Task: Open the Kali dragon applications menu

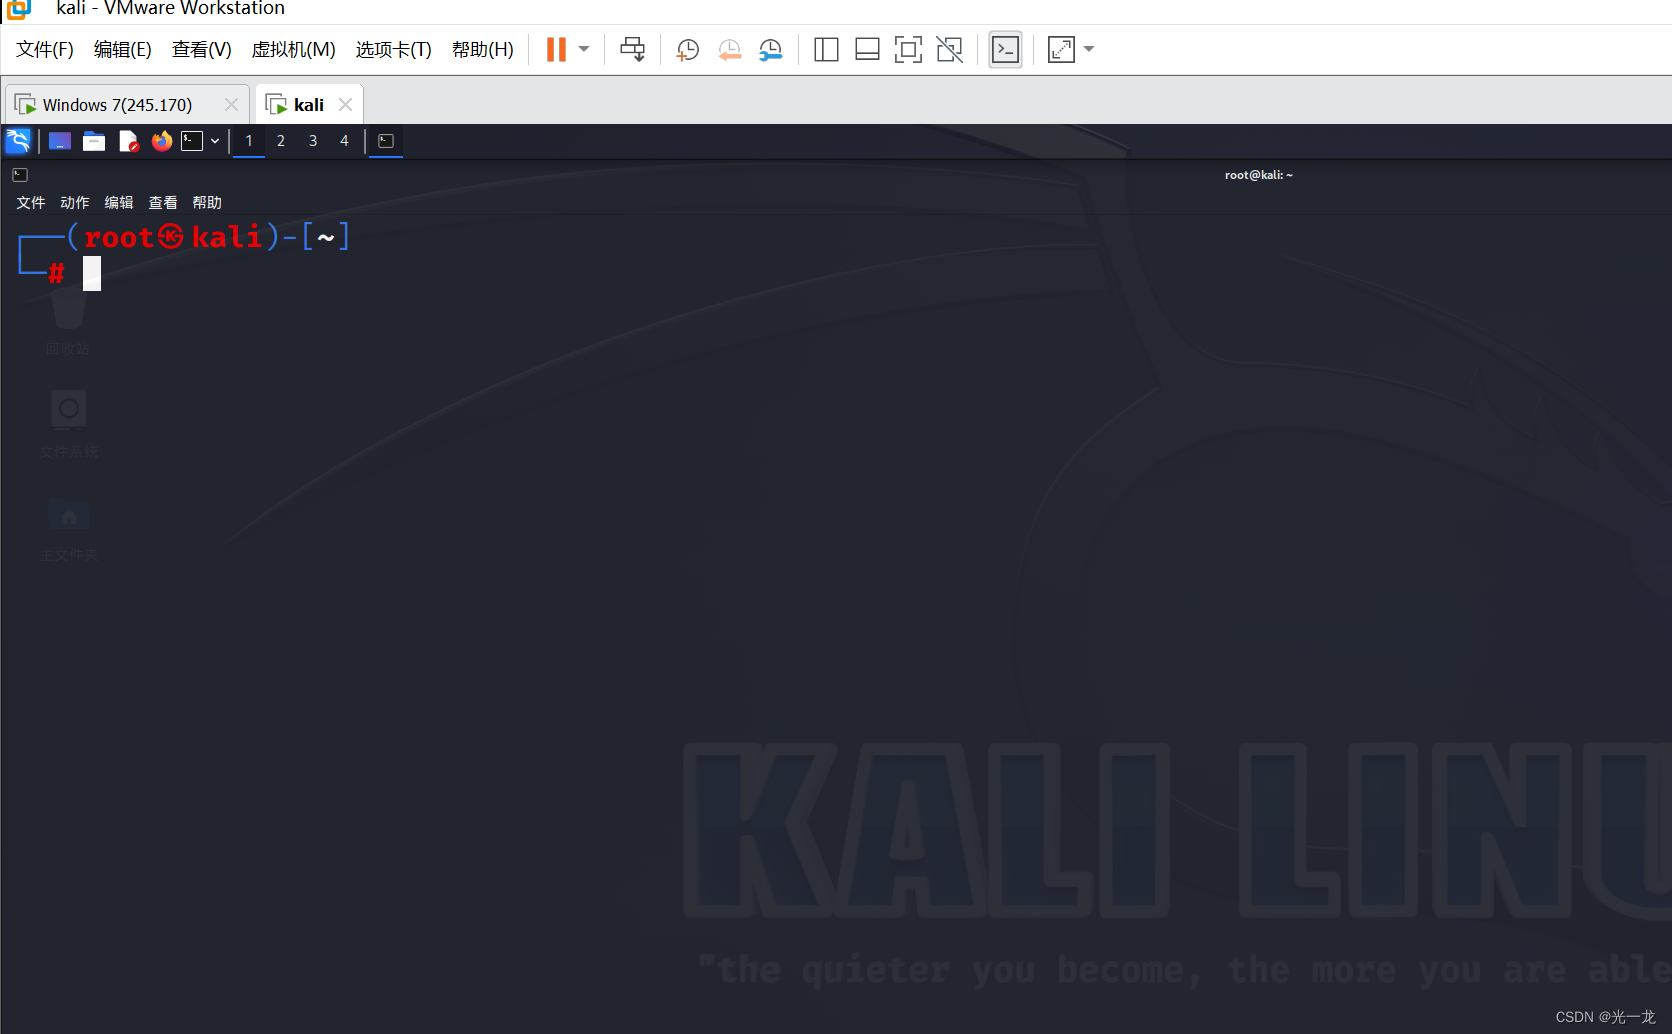Action: [18, 141]
